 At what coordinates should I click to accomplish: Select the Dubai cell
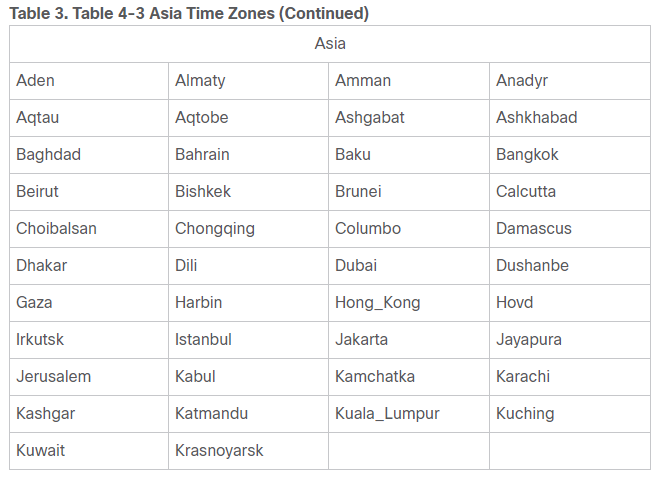356,266
